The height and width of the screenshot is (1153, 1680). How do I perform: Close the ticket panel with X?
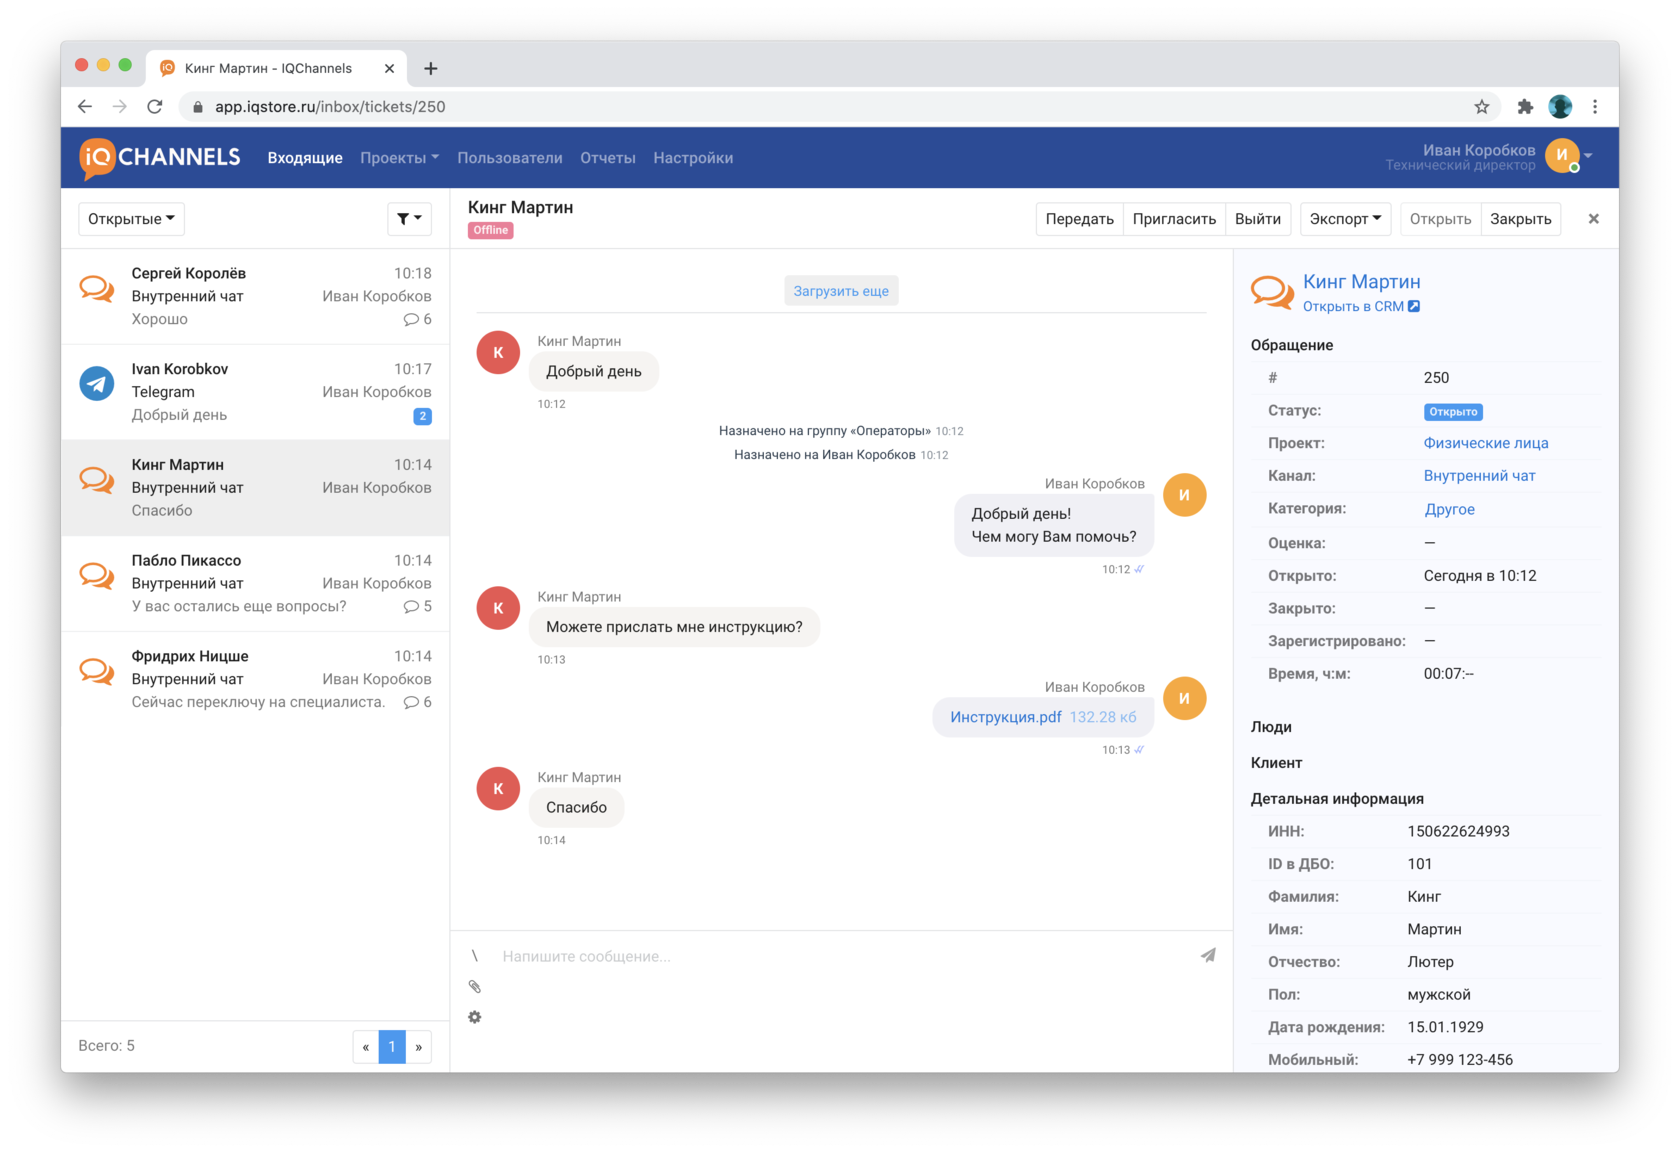(x=1594, y=218)
